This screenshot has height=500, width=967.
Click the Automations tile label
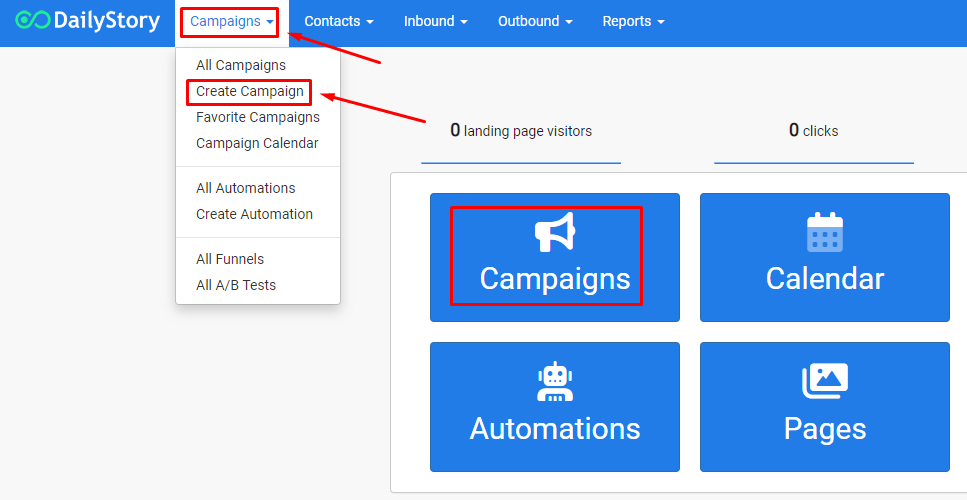pos(555,428)
